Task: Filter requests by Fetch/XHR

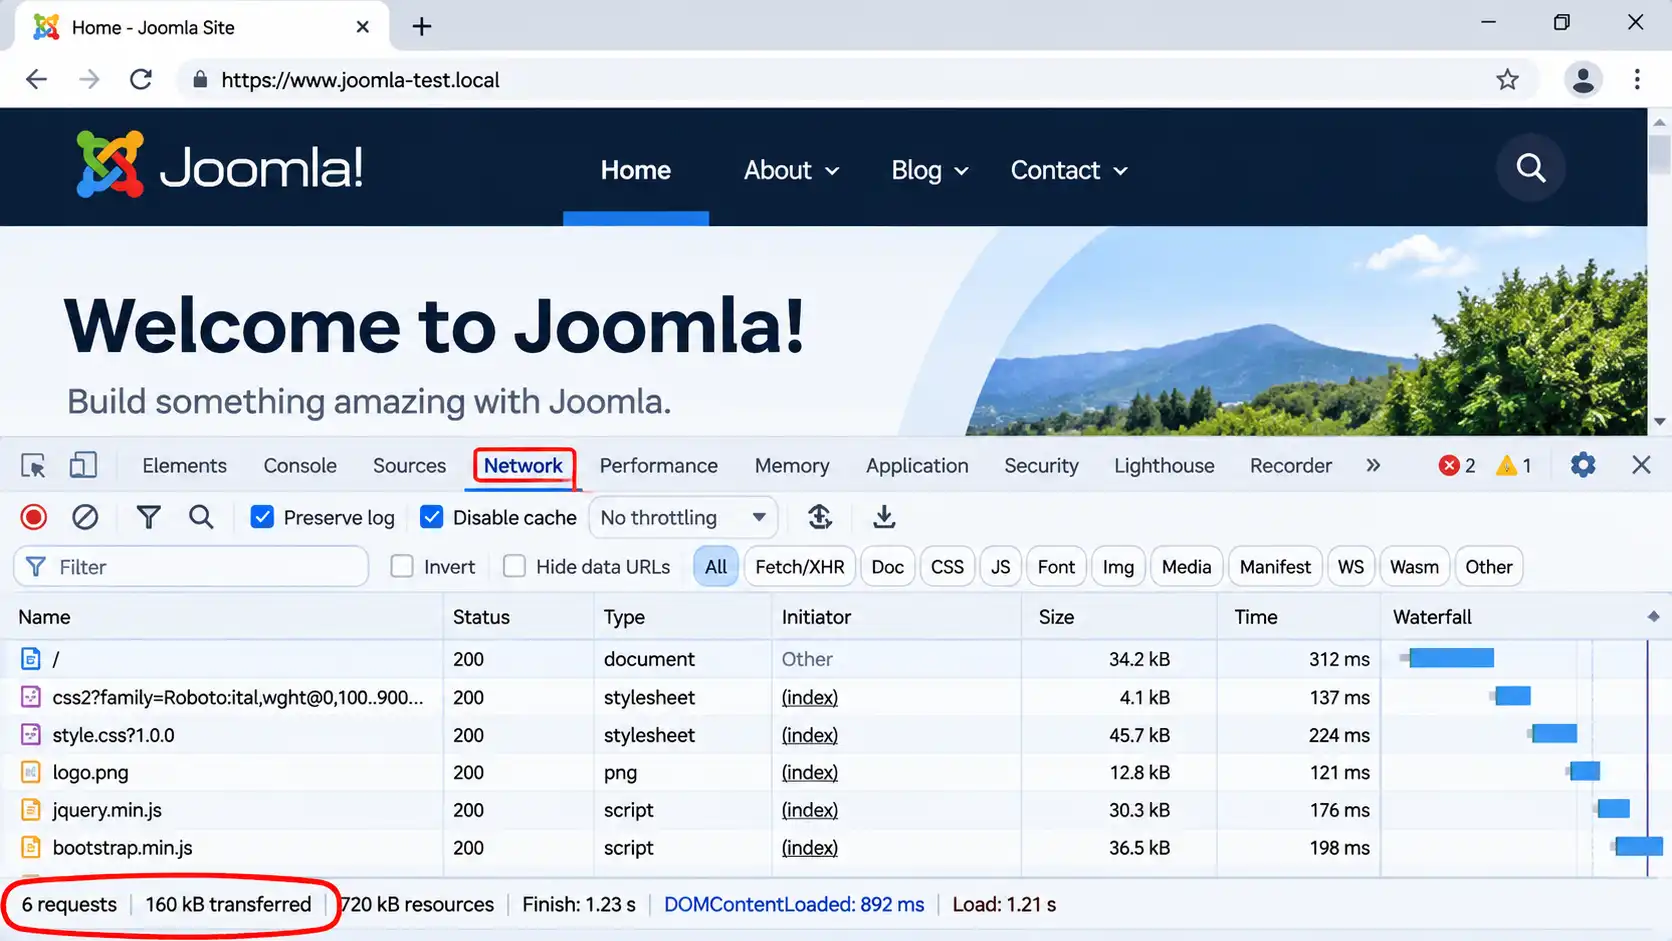Action: click(800, 567)
